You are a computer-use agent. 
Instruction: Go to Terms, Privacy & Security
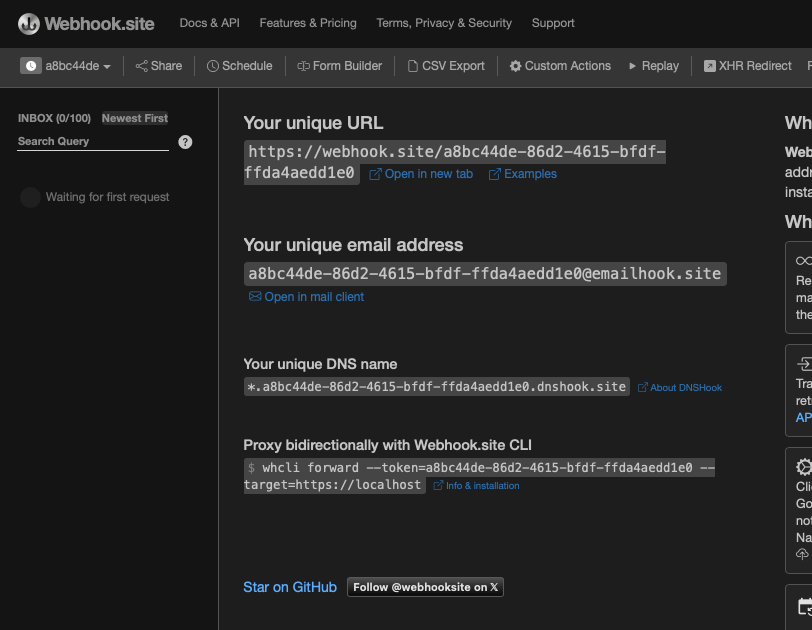click(444, 23)
